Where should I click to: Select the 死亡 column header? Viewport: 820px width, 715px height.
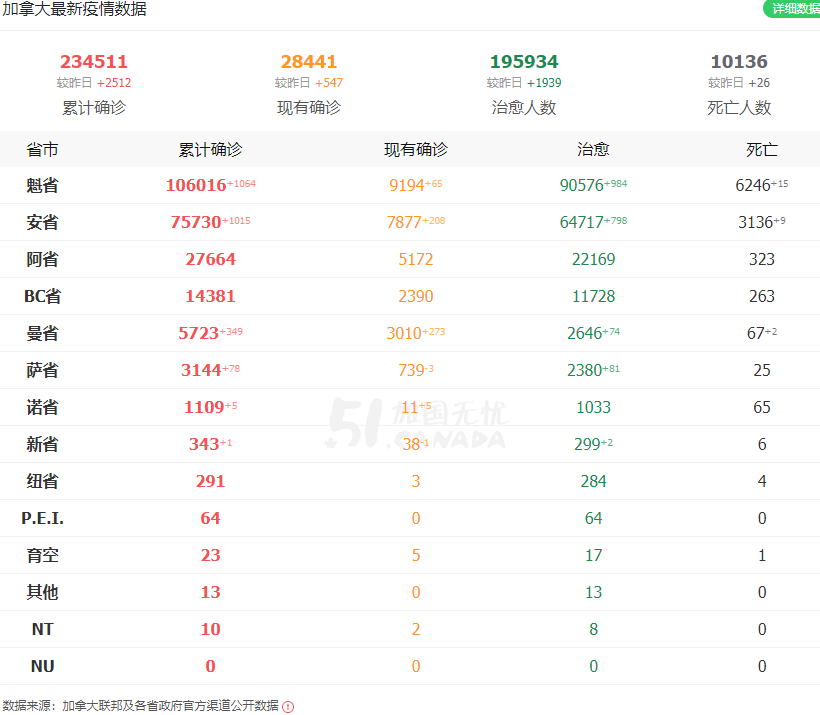(761, 150)
